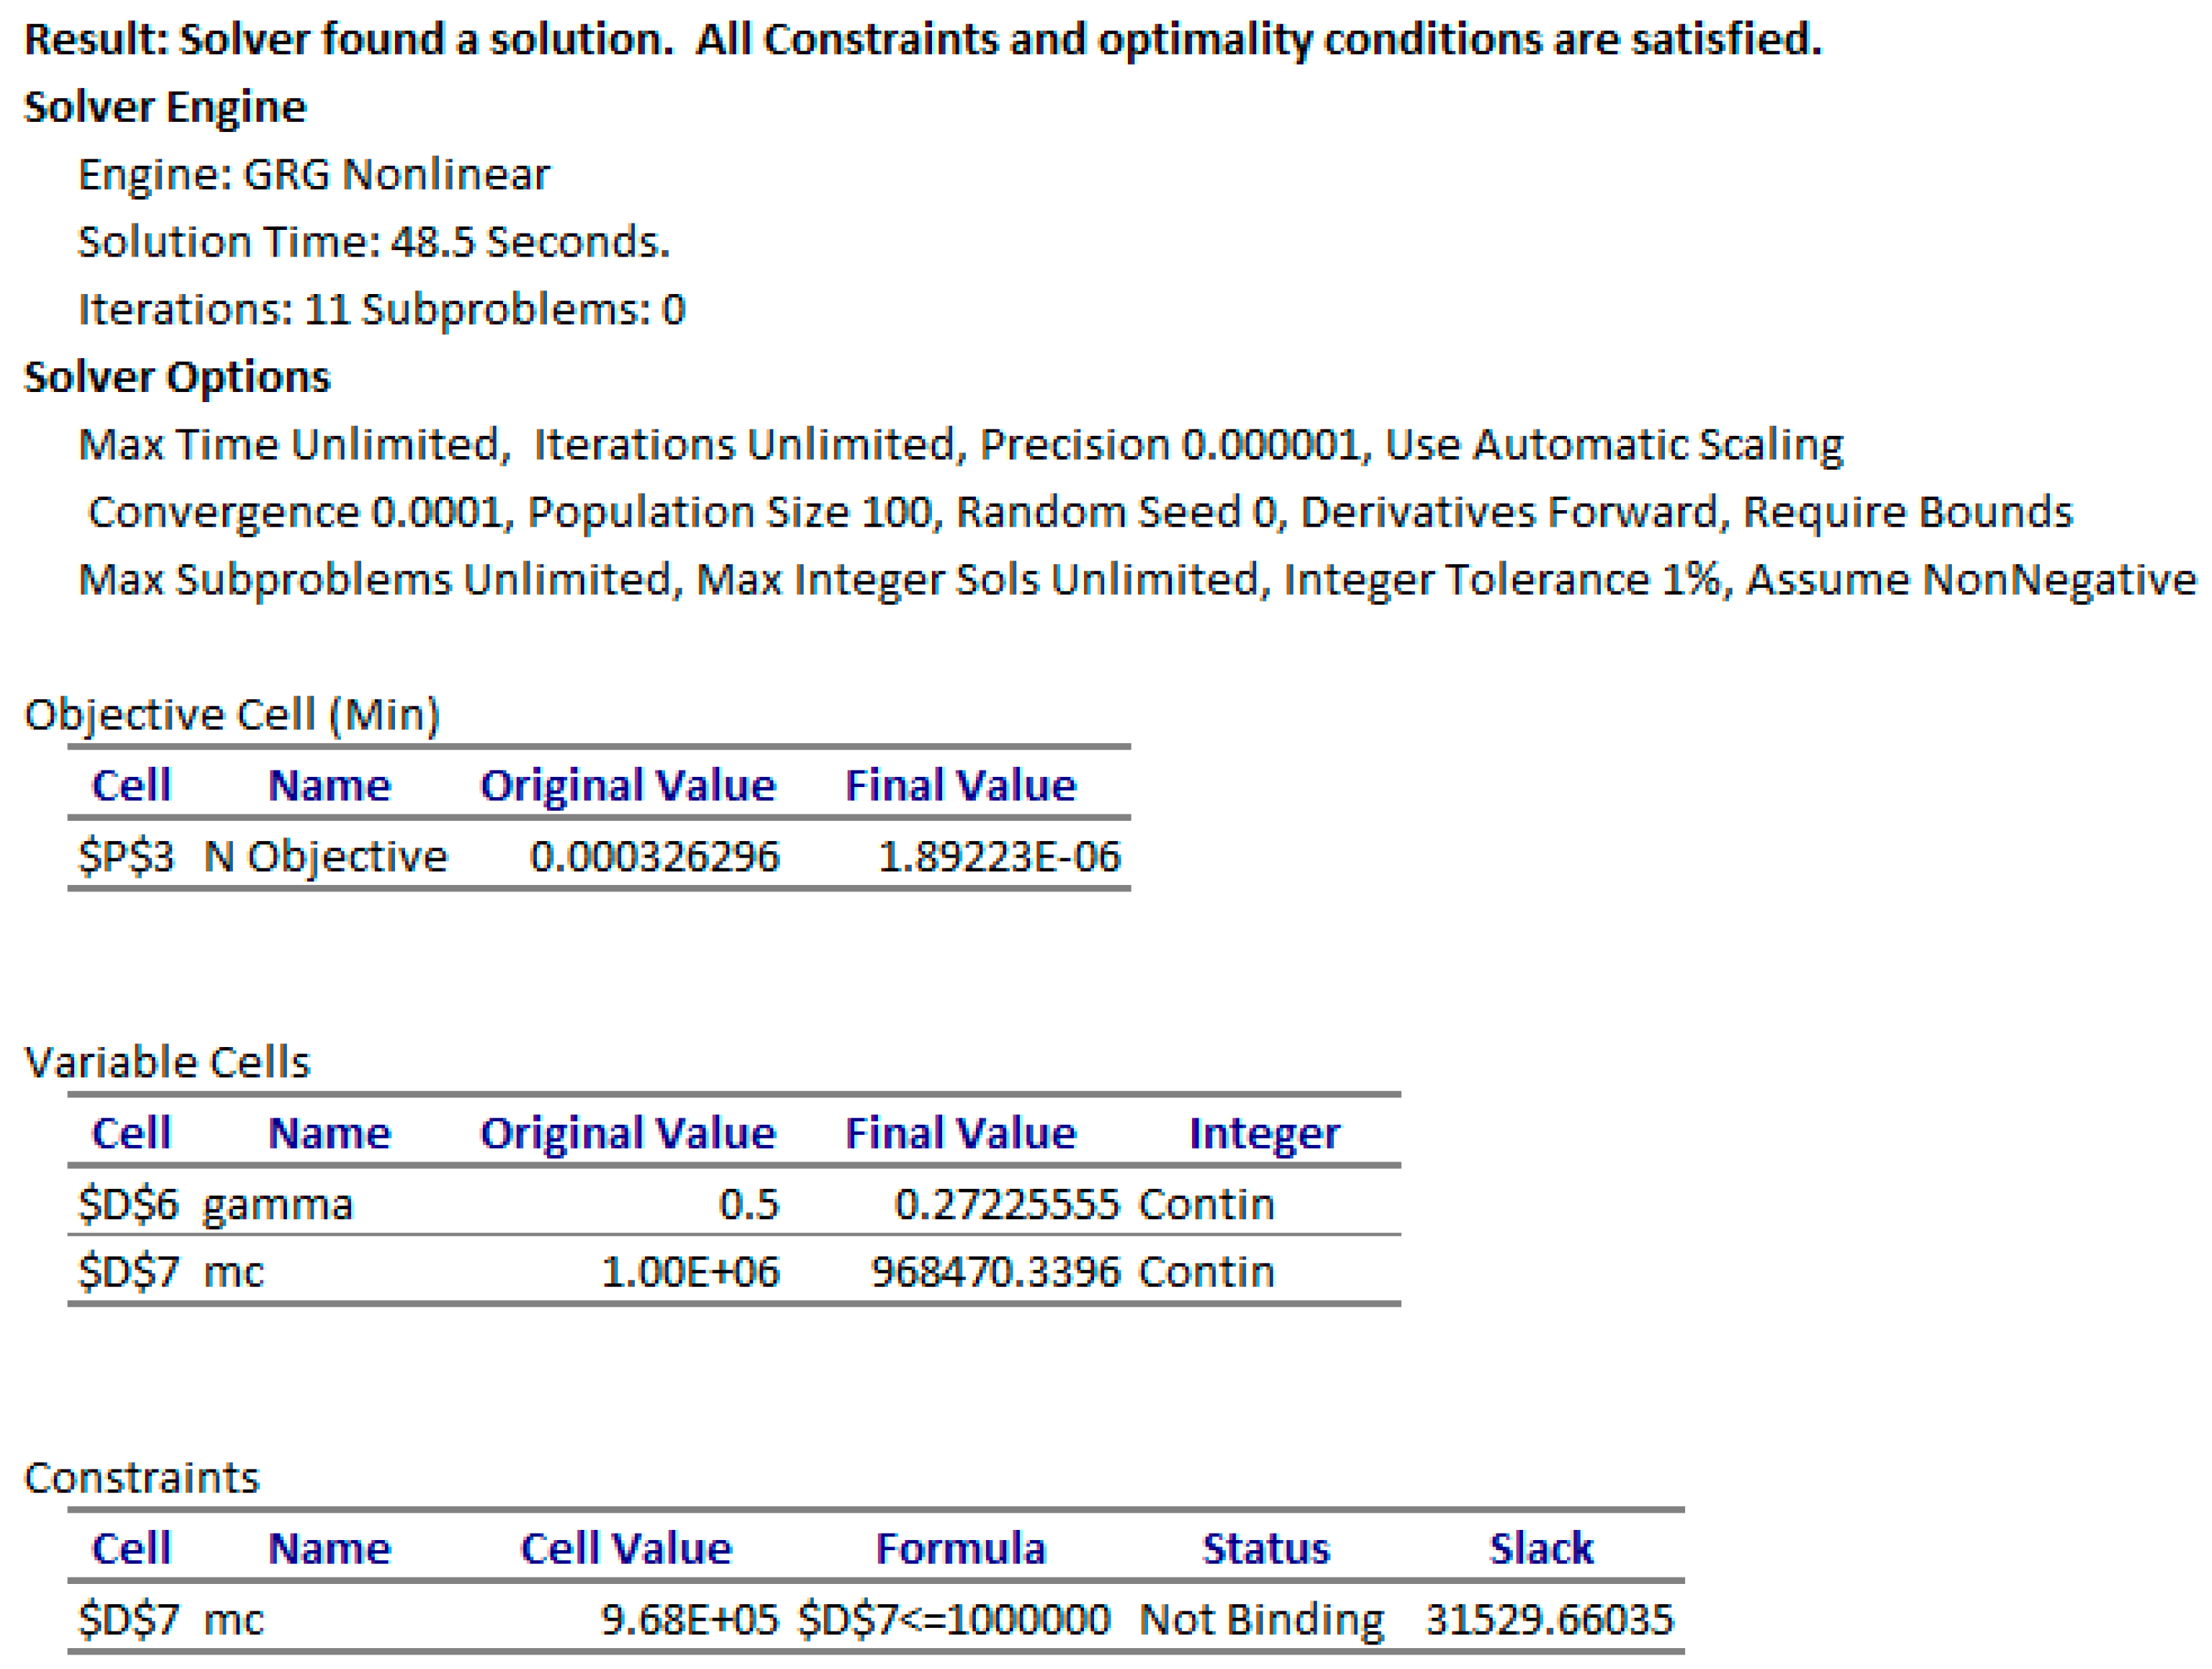The height and width of the screenshot is (1669, 2212).
Task: Select the objective original value 0.000326296
Action: pos(654,856)
